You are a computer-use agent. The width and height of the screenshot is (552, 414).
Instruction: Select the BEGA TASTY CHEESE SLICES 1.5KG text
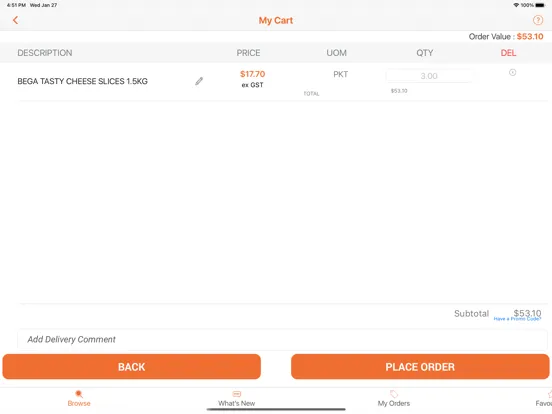pyautogui.click(x=82, y=81)
